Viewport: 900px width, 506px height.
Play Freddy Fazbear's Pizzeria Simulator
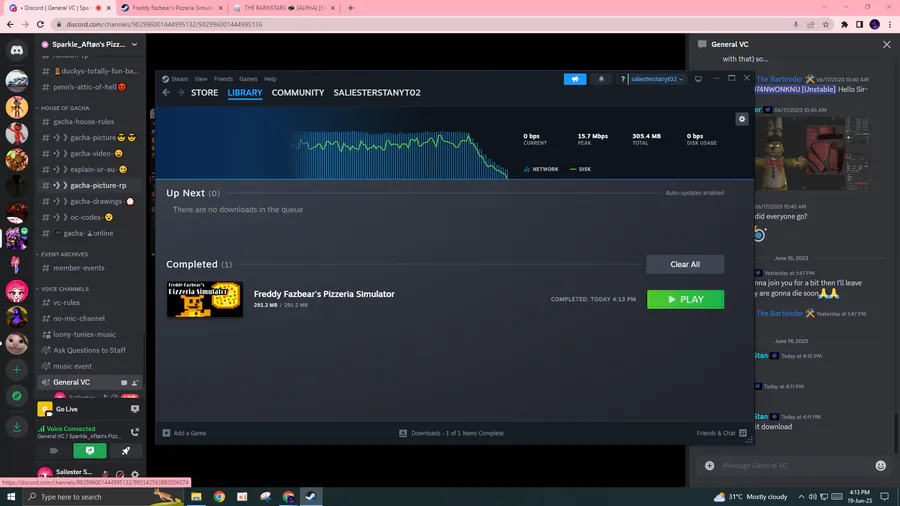tap(685, 299)
